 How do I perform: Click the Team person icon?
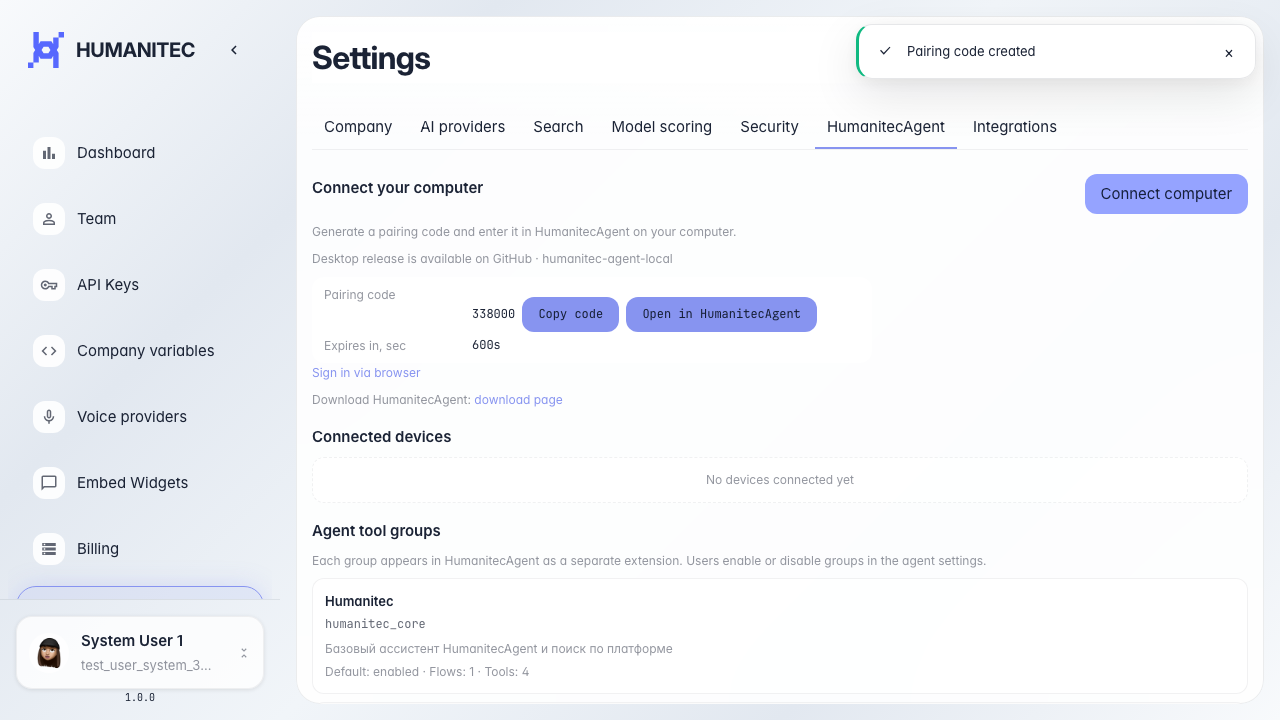[49, 219]
